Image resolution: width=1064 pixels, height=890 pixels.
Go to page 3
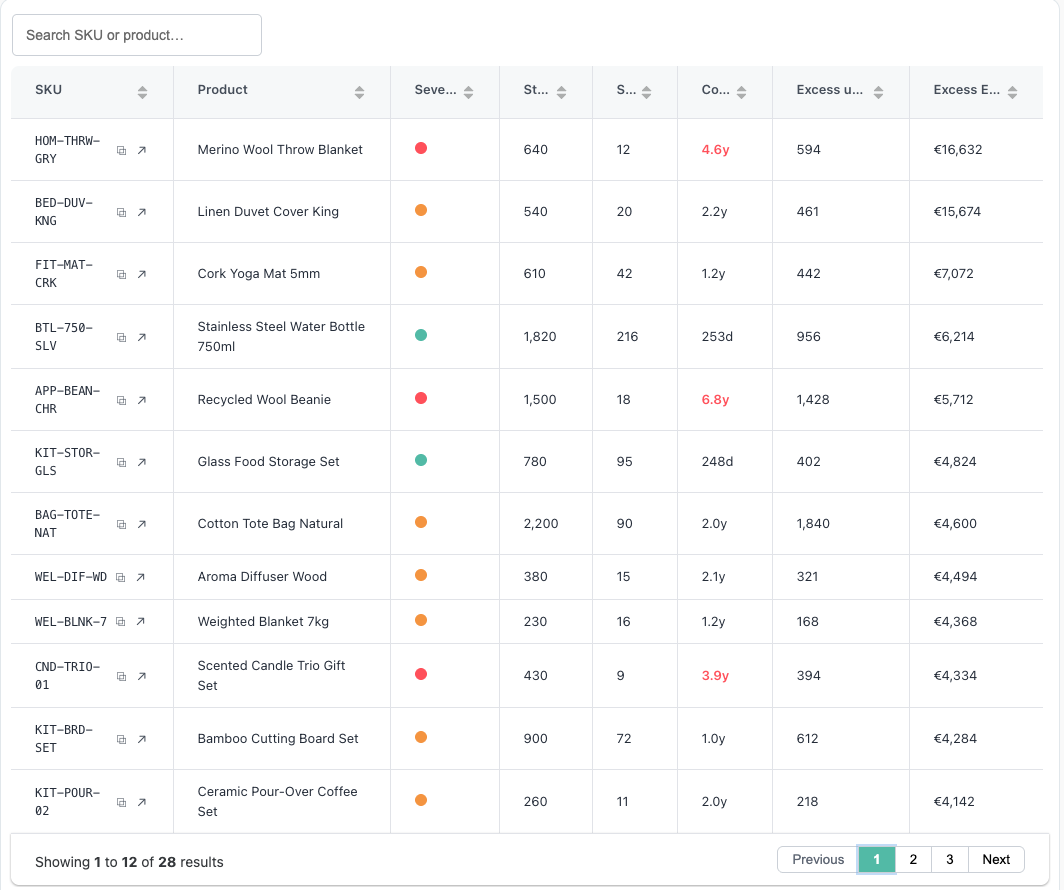click(x=950, y=859)
